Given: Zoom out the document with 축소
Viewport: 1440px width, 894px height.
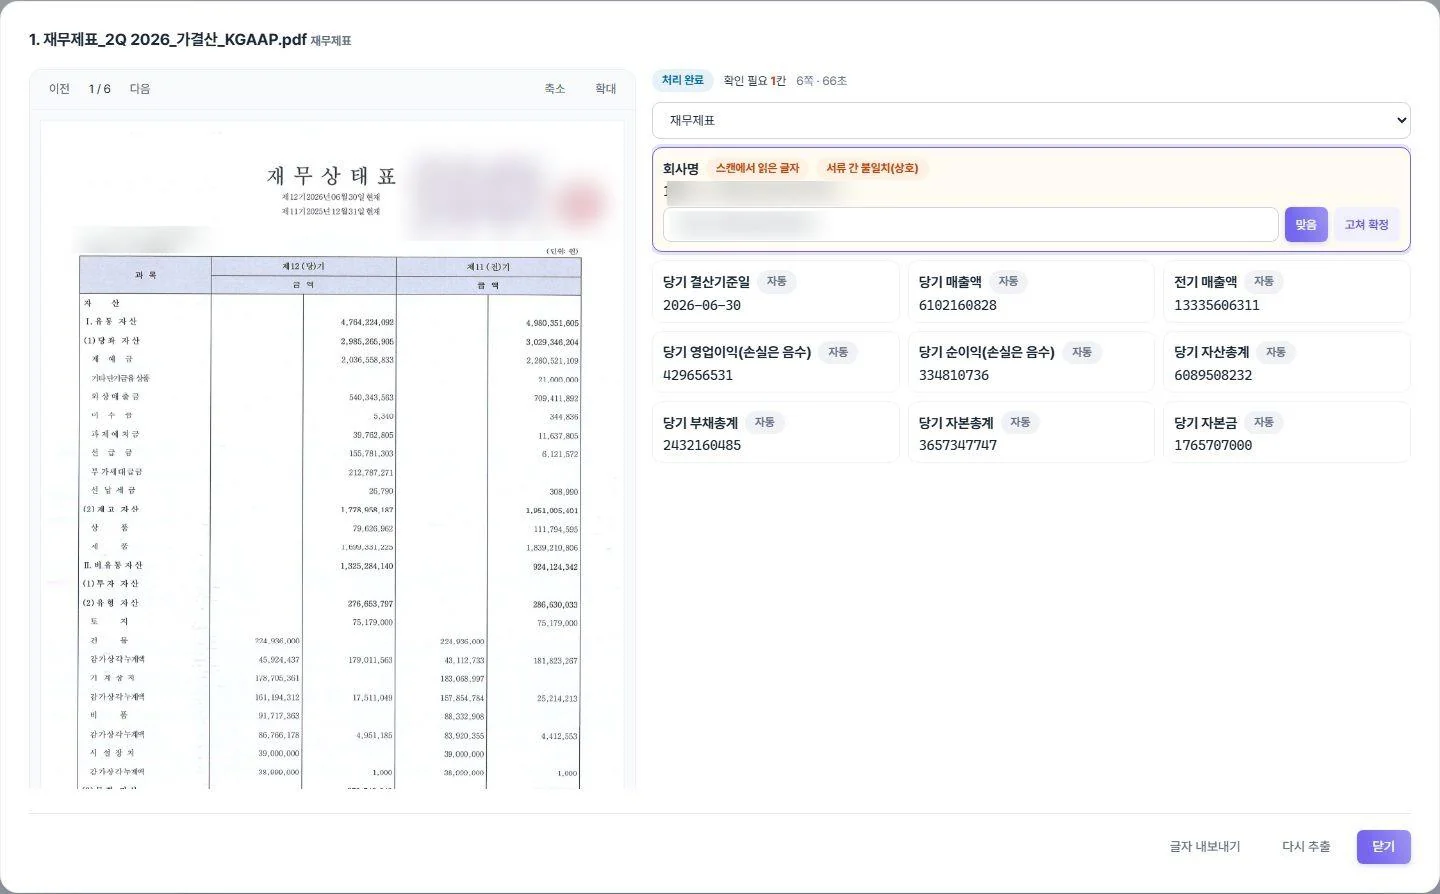Looking at the screenshot, I should tap(555, 89).
